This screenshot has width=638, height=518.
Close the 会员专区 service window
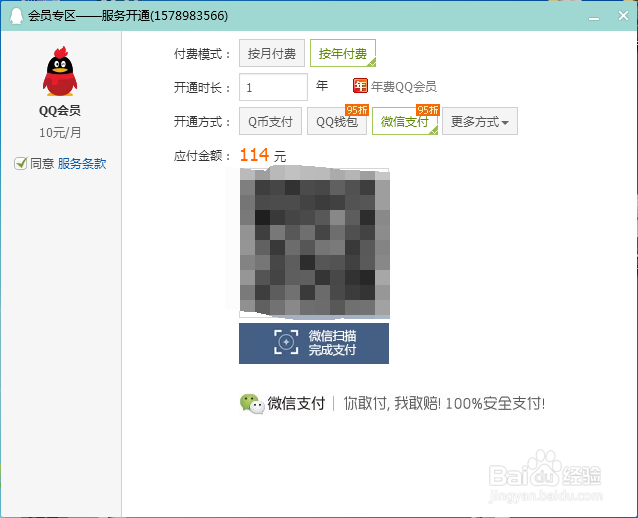[x=623, y=16]
